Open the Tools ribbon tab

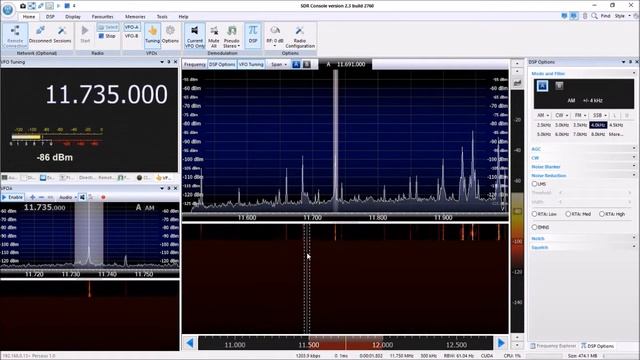162,17
